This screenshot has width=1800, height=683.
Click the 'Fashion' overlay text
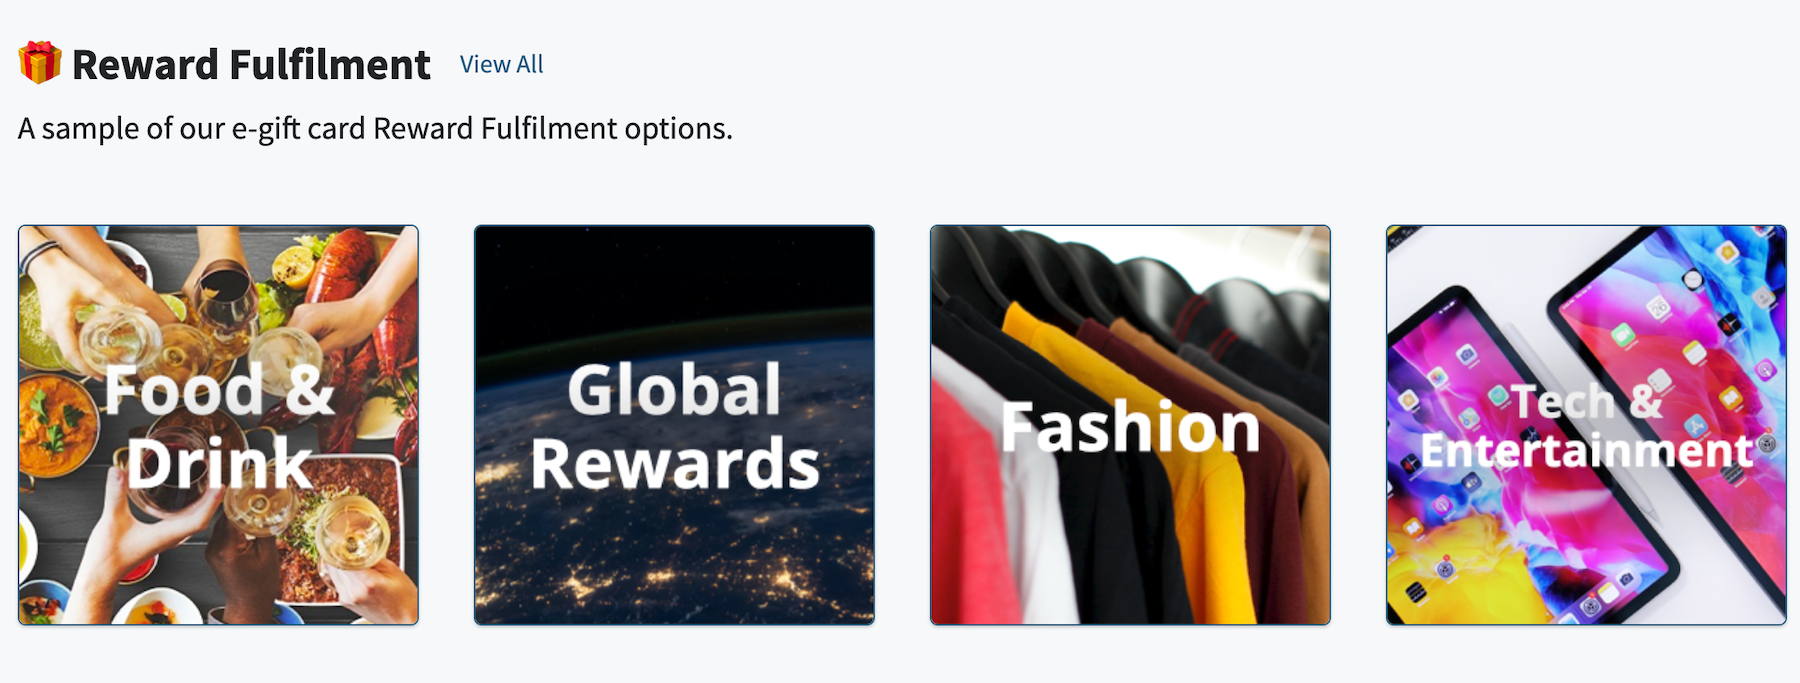coord(1130,427)
